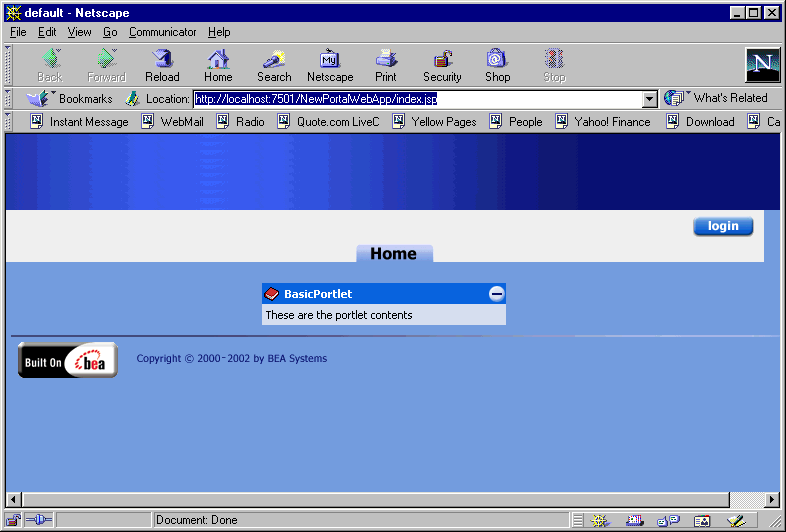
Task: Click the 'Document: Done' status text
Action: click(x=196, y=520)
